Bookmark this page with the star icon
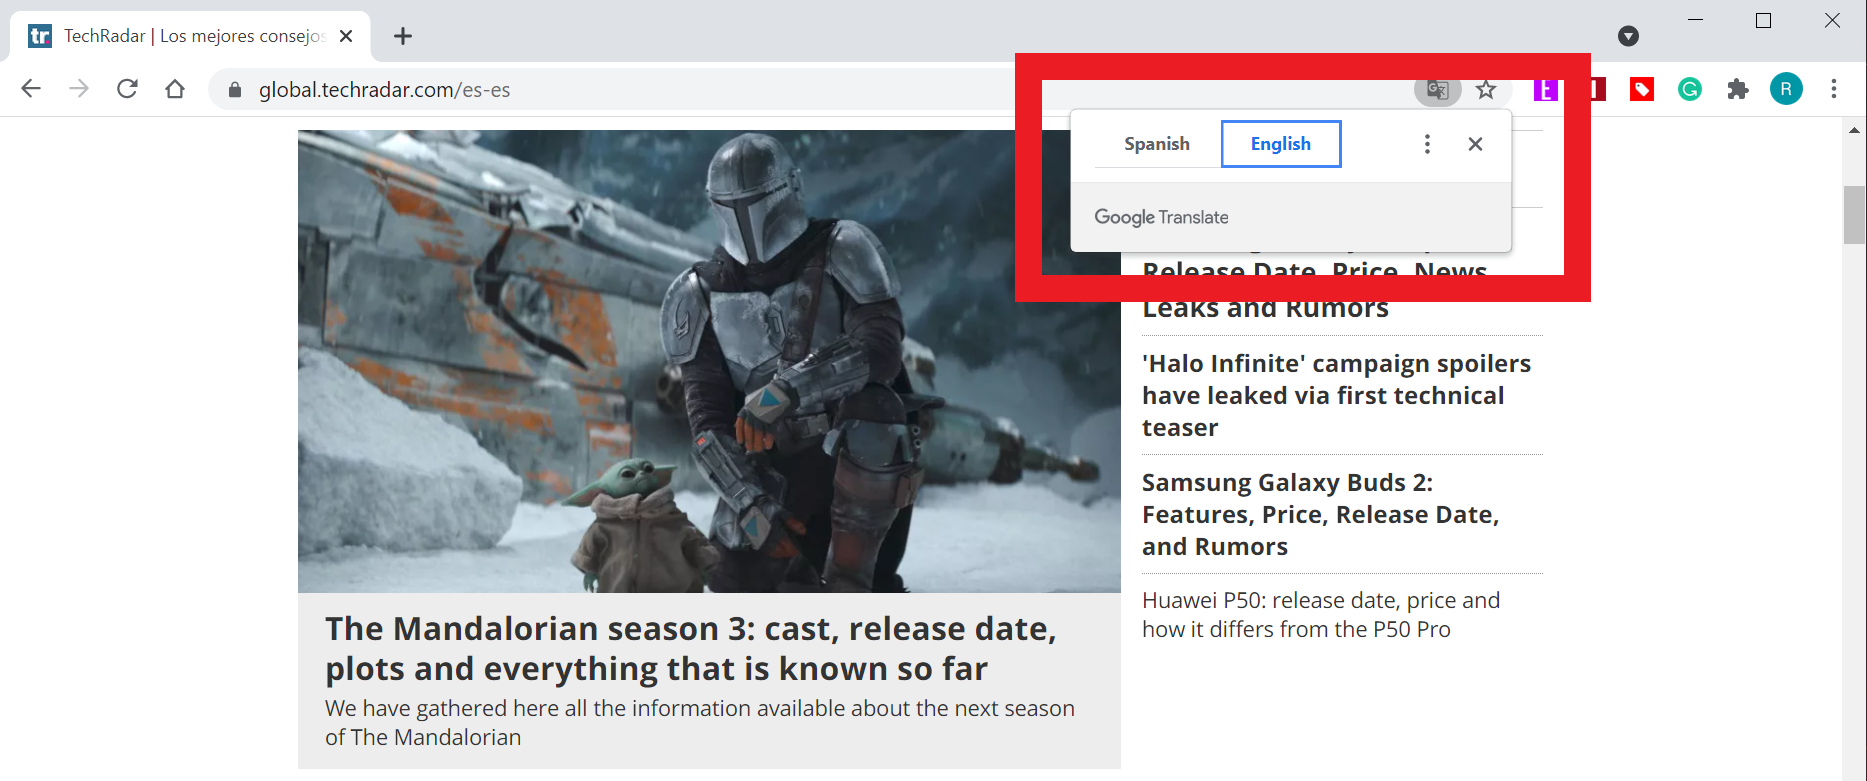This screenshot has height=781, width=1867. coord(1486,90)
